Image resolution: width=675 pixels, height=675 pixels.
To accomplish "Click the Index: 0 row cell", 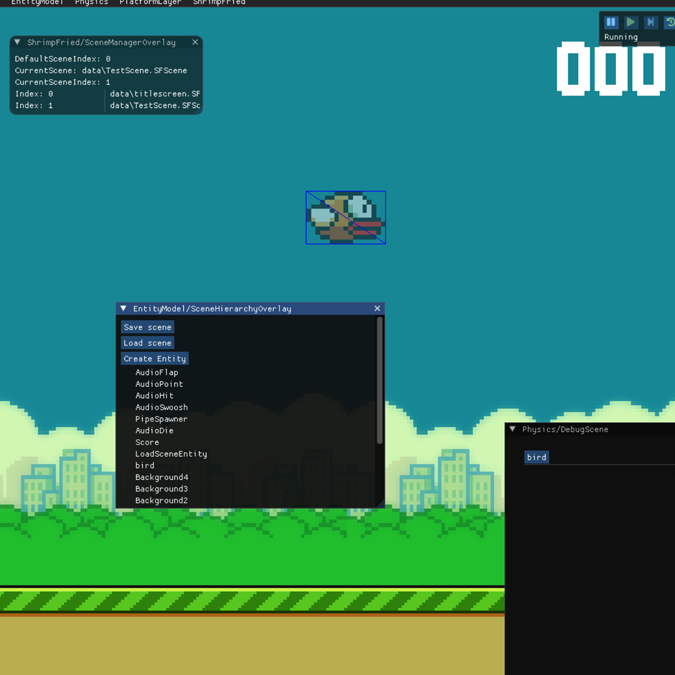I will click(34, 93).
